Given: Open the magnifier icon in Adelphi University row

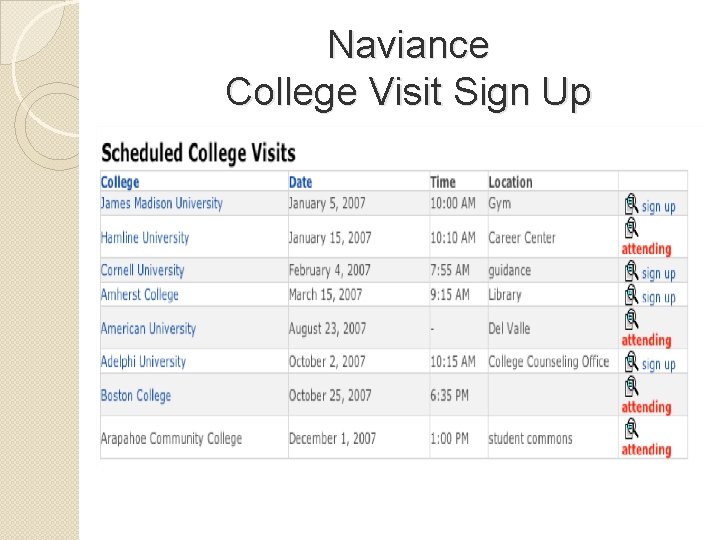Looking at the screenshot, I should click(x=631, y=362).
